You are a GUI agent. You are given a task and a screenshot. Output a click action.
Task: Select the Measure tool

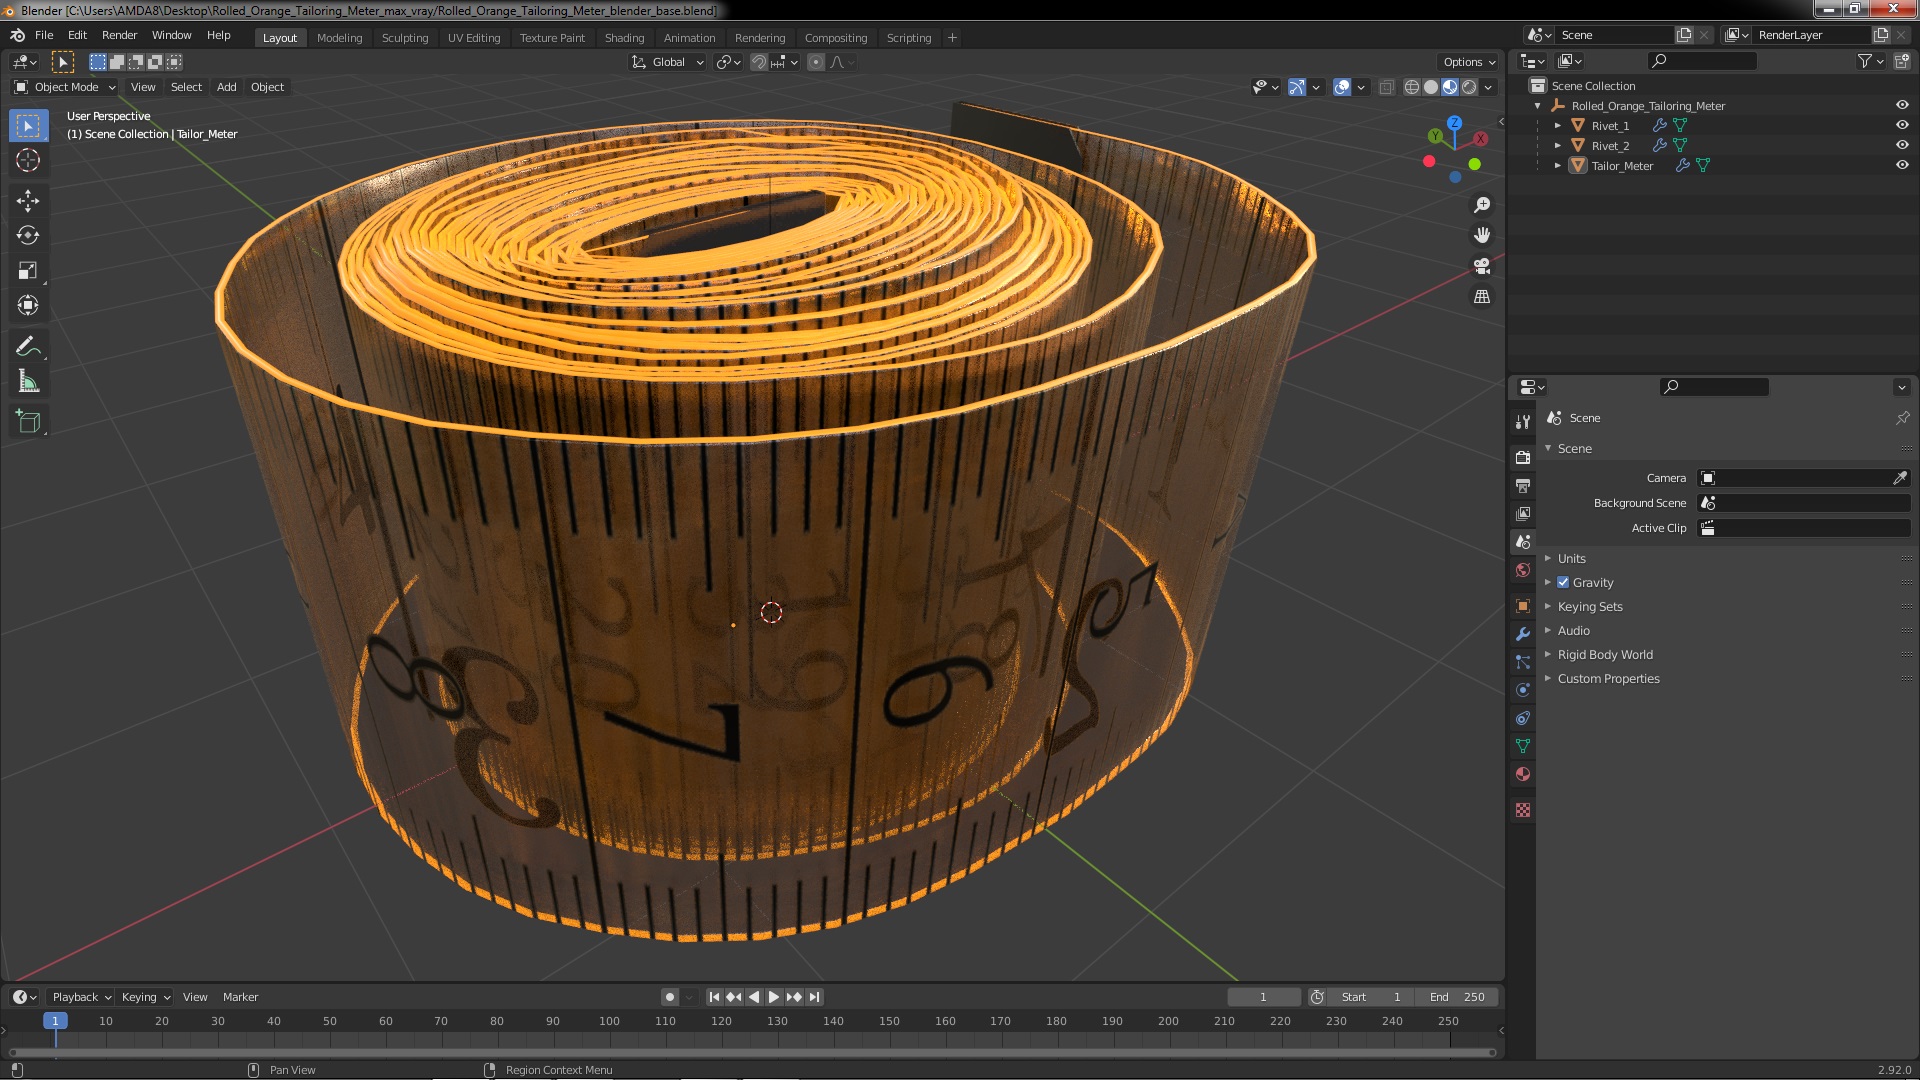click(x=28, y=382)
